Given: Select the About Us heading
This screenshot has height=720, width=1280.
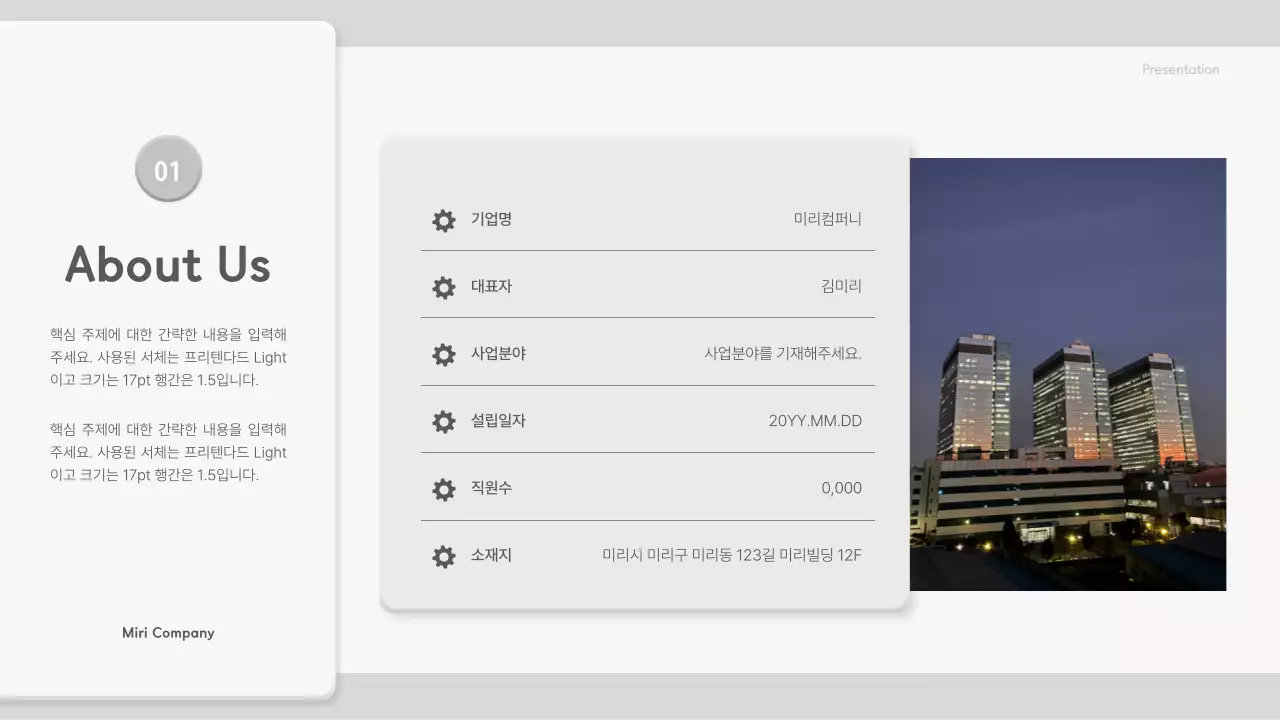Looking at the screenshot, I should tap(167, 264).
